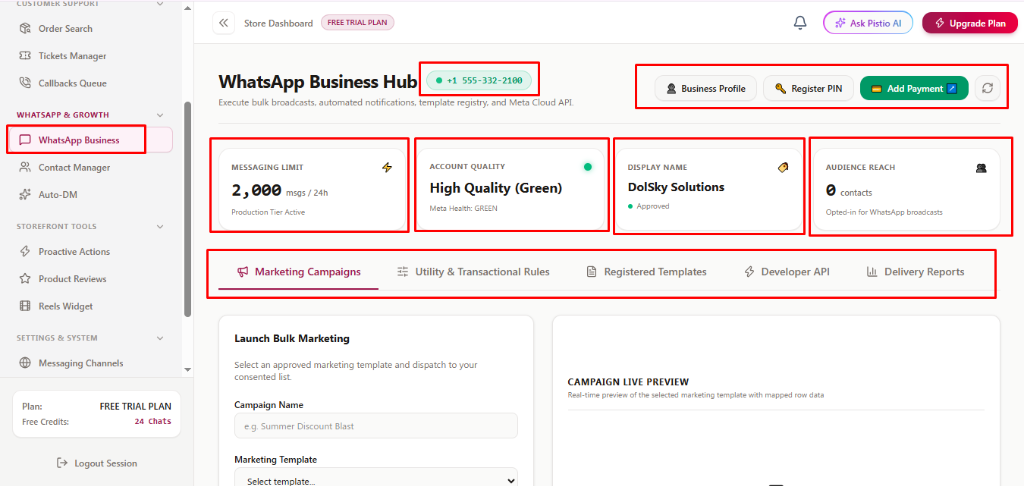Click the Business Profile button
This screenshot has width=1024, height=486.
click(x=706, y=89)
